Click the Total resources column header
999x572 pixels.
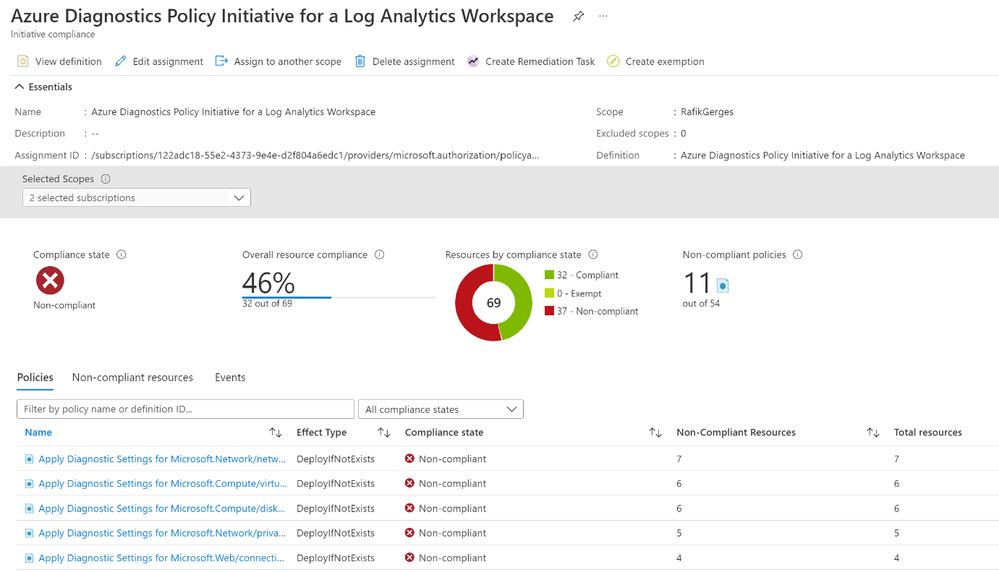(x=928, y=433)
